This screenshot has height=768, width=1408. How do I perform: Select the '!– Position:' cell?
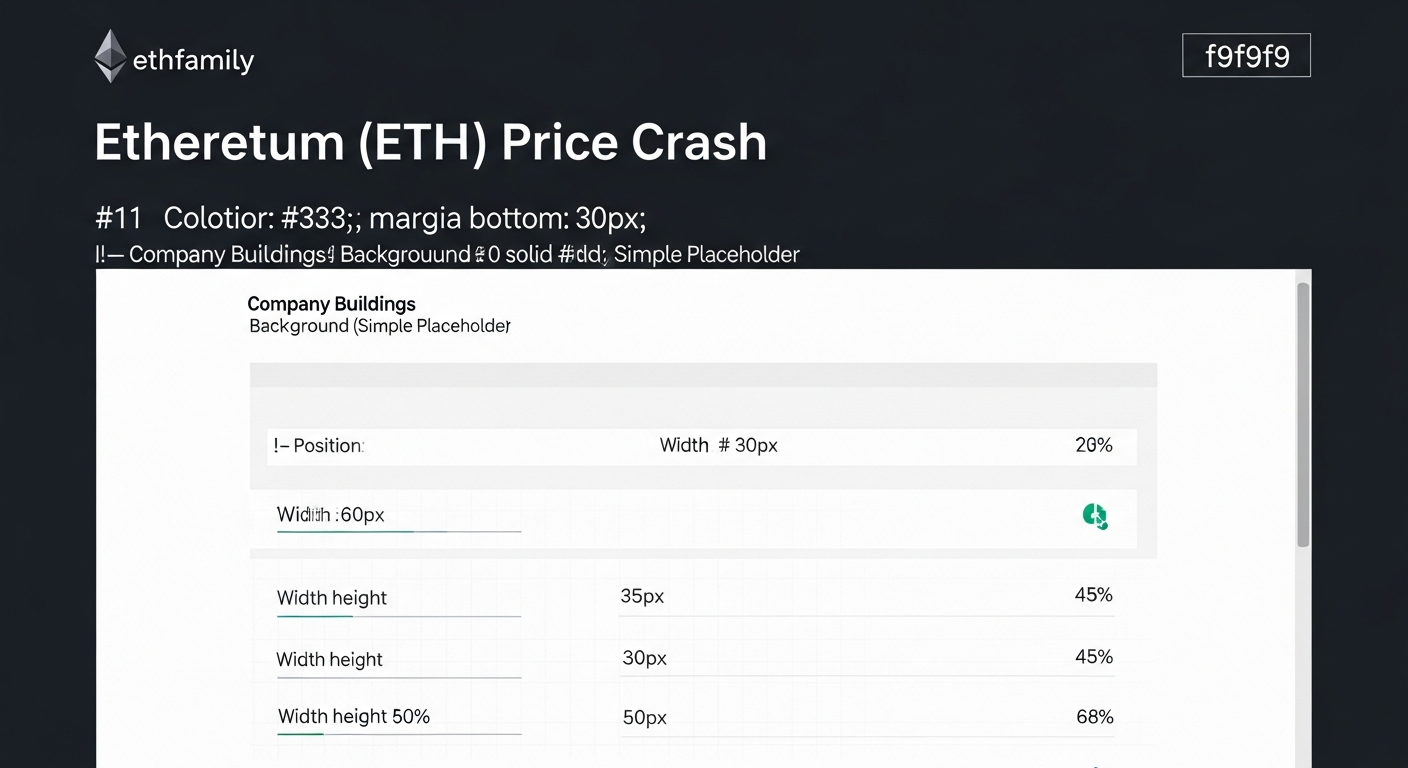(319, 446)
